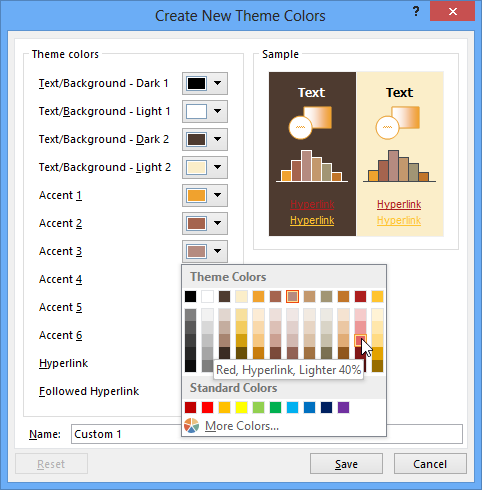The height and width of the screenshot is (490, 482).
Task: Choose standard color orange
Action: tap(224, 407)
